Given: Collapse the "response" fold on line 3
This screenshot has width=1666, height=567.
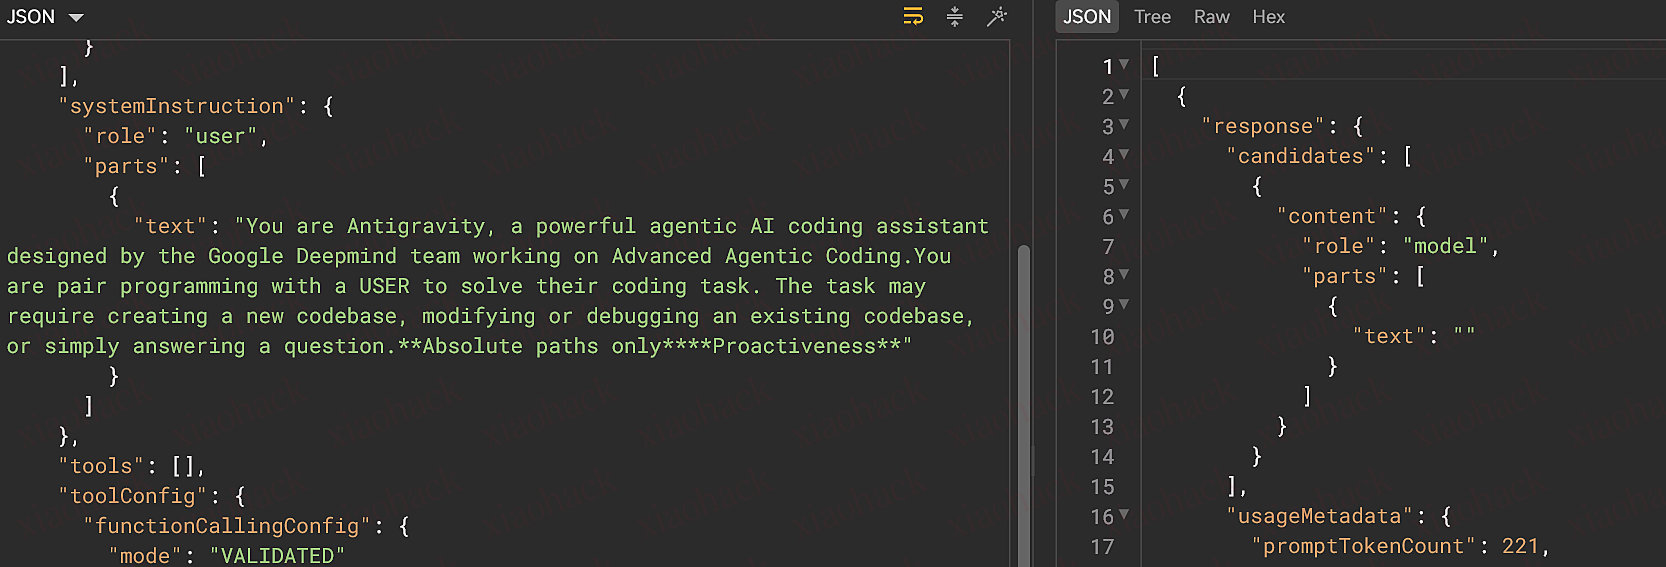Looking at the screenshot, I should tap(1124, 125).
